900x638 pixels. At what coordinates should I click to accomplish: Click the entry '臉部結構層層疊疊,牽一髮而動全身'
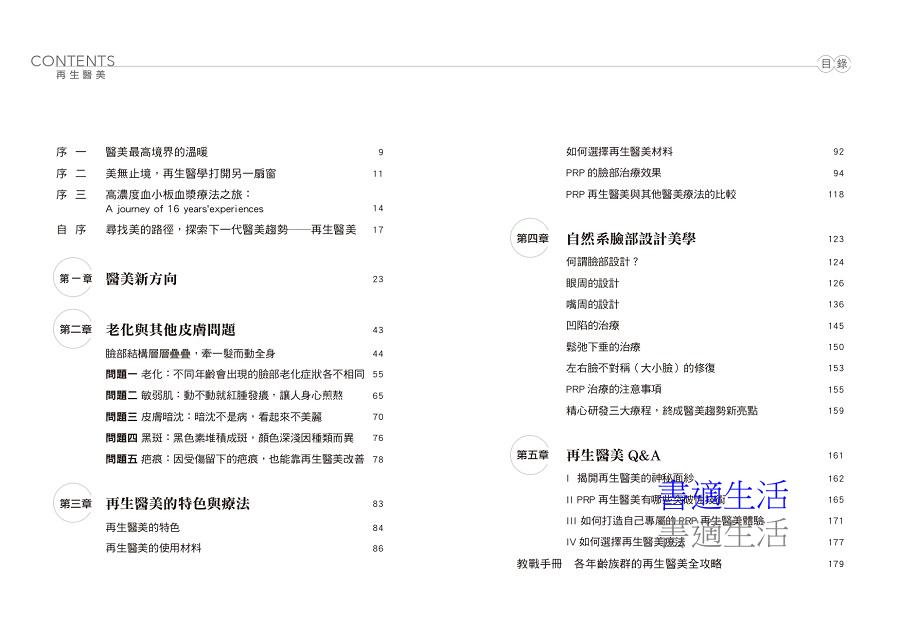click(x=190, y=353)
